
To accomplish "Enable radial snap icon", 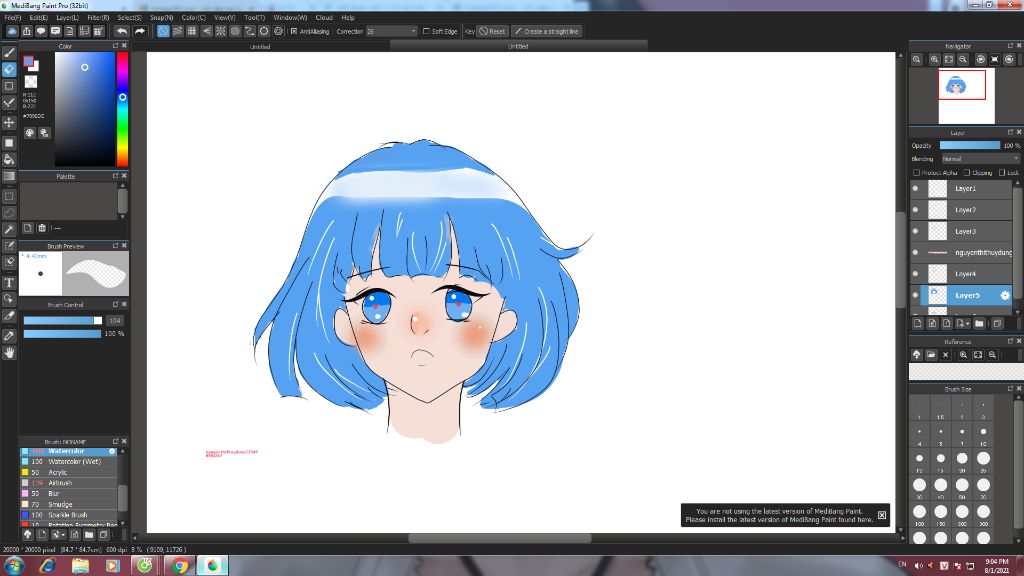I will pyautogui.click(x=221, y=31).
